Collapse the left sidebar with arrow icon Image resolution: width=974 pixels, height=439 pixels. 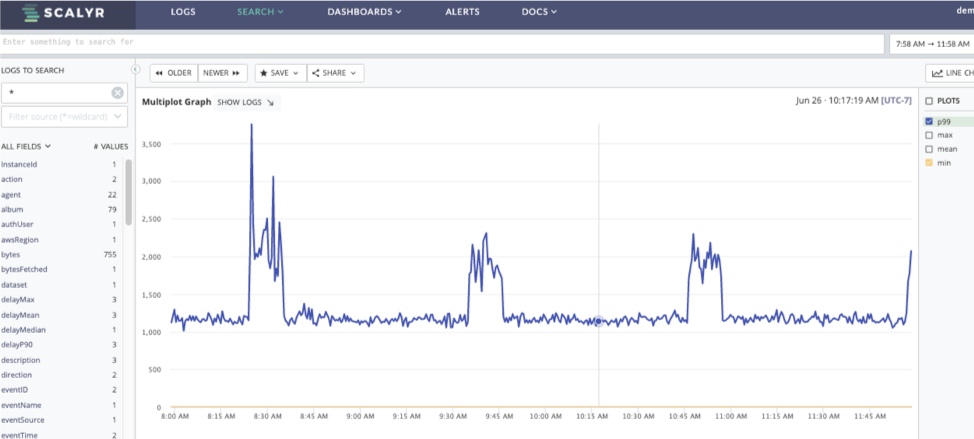pyautogui.click(x=136, y=69)
